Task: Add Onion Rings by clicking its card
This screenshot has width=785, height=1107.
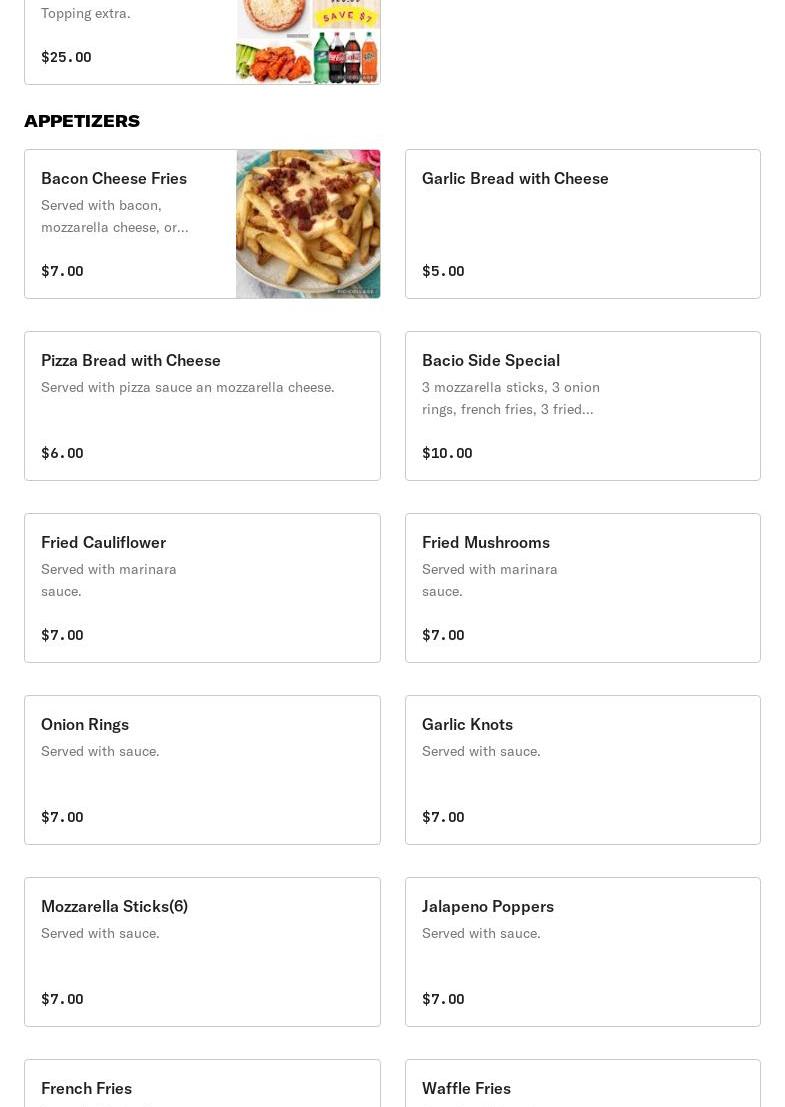Action: 203,770
